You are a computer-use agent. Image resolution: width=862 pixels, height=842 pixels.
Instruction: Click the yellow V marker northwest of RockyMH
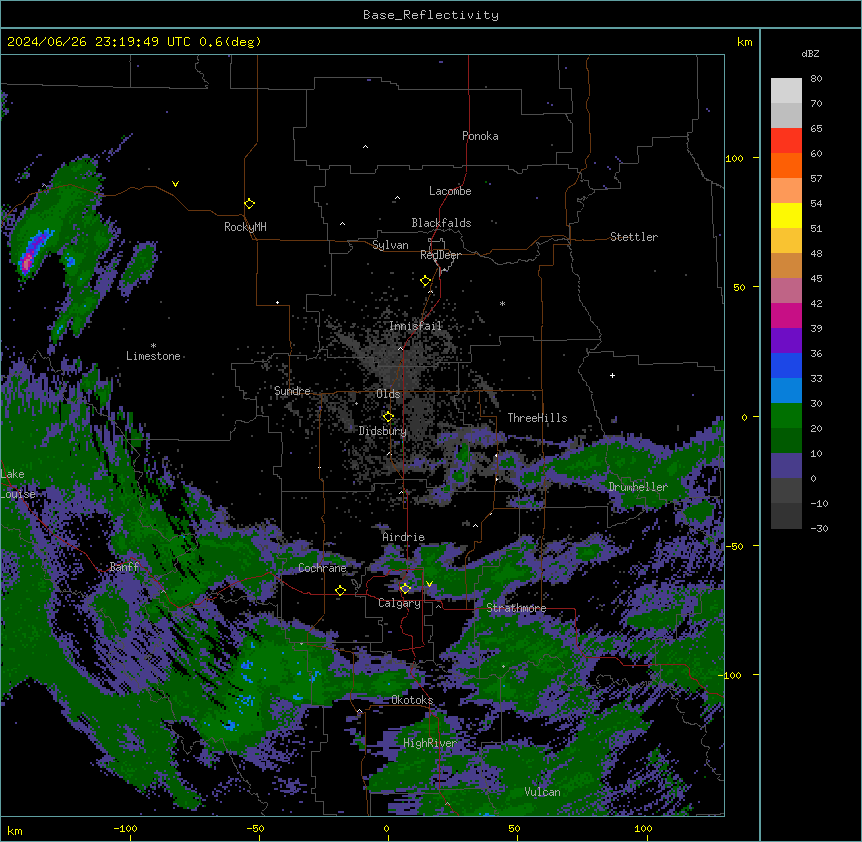175,184
